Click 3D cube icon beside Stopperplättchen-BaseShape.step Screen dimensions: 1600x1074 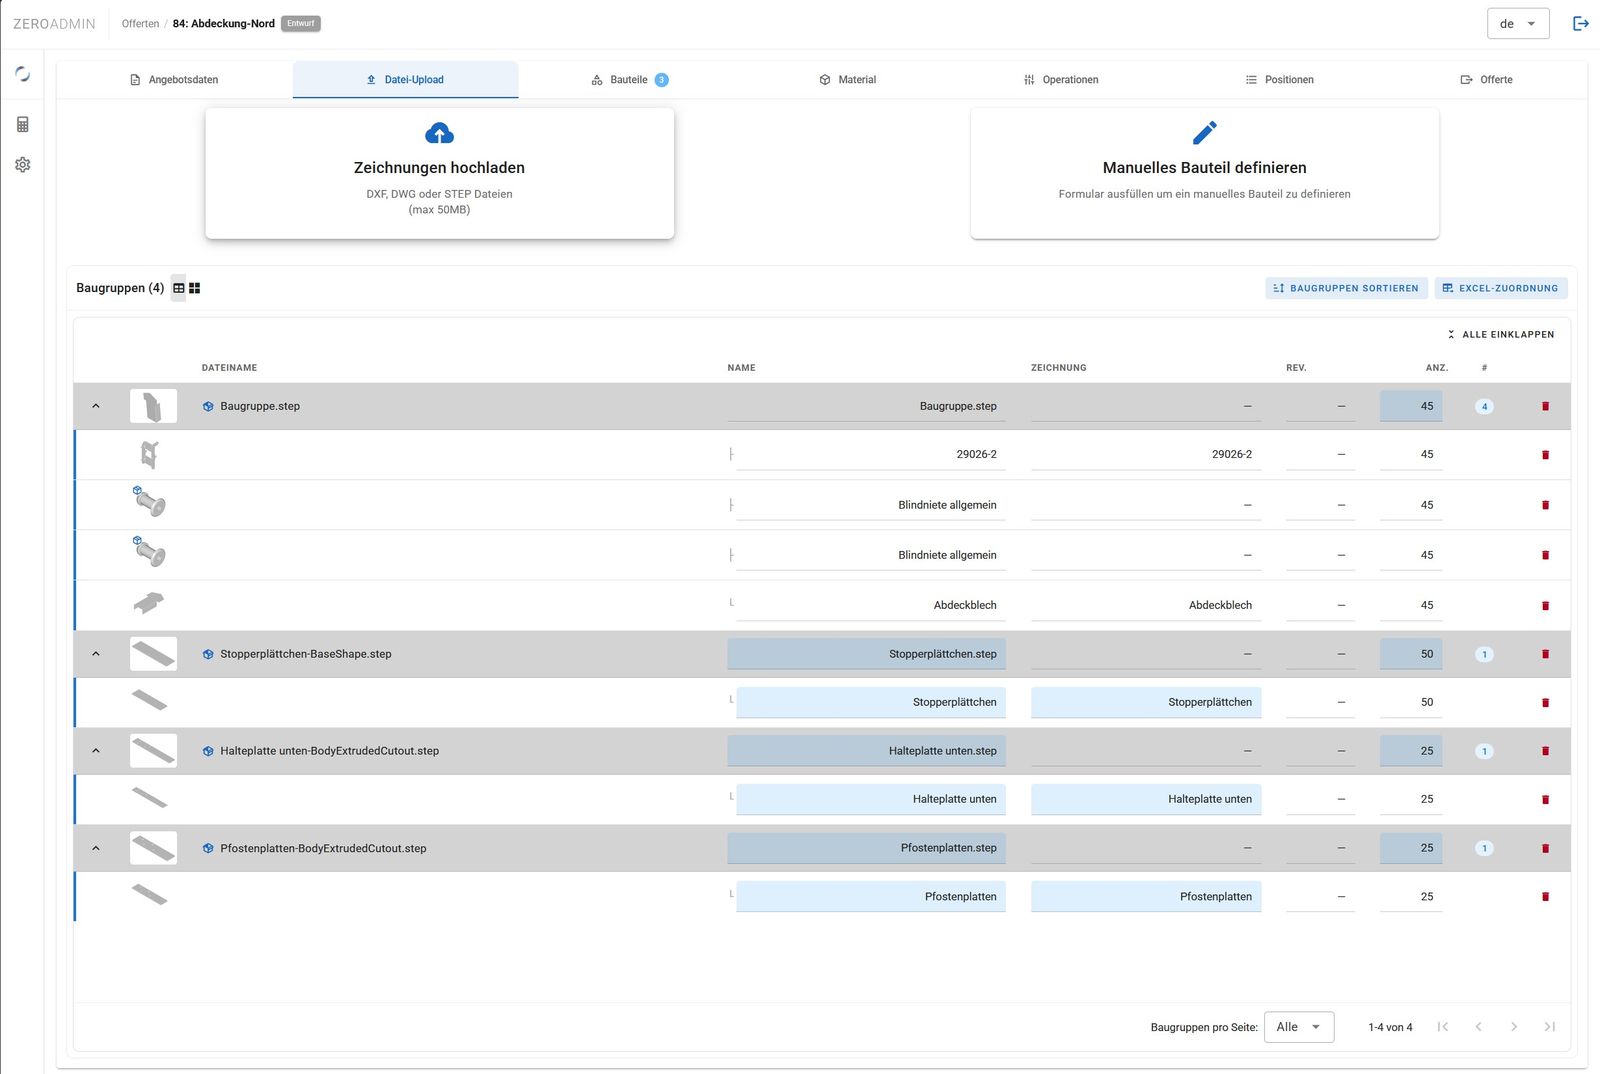208,654
